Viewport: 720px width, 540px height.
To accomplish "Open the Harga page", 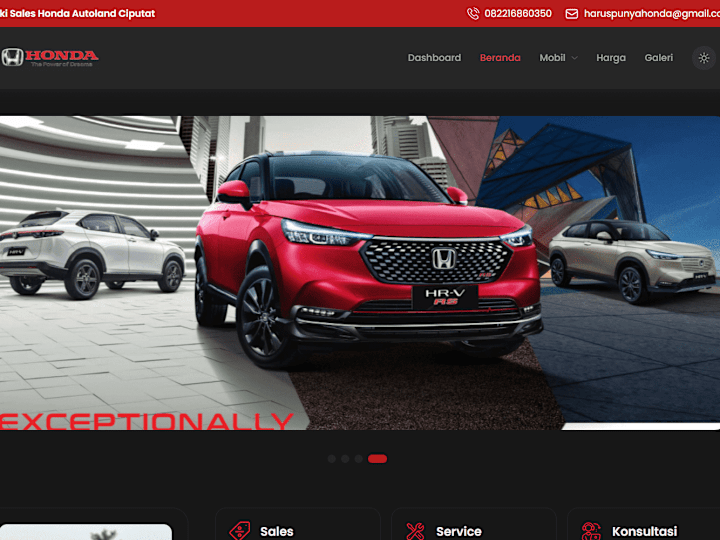I will click(611, 58).
